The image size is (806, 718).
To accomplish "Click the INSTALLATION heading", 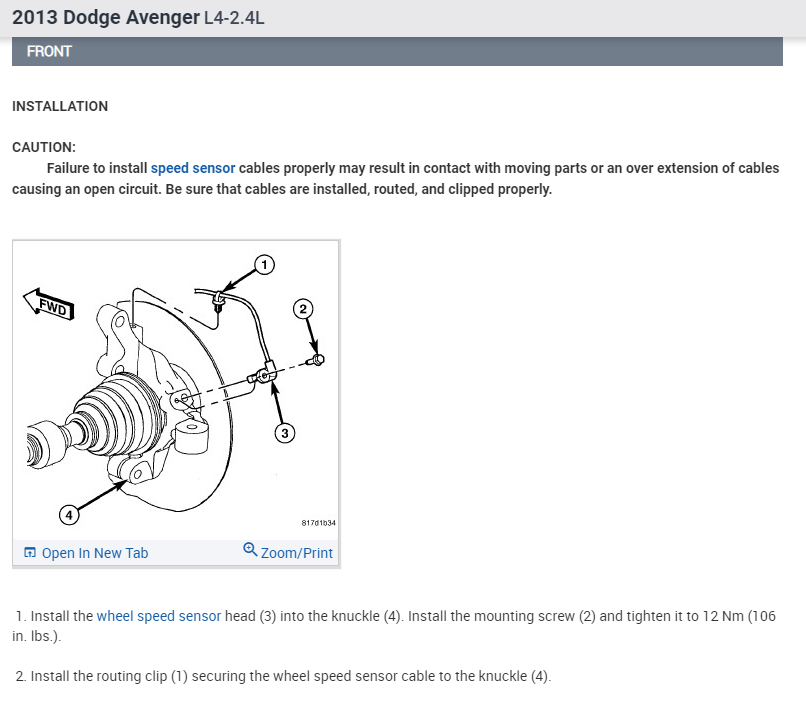I will click(60, 106).
